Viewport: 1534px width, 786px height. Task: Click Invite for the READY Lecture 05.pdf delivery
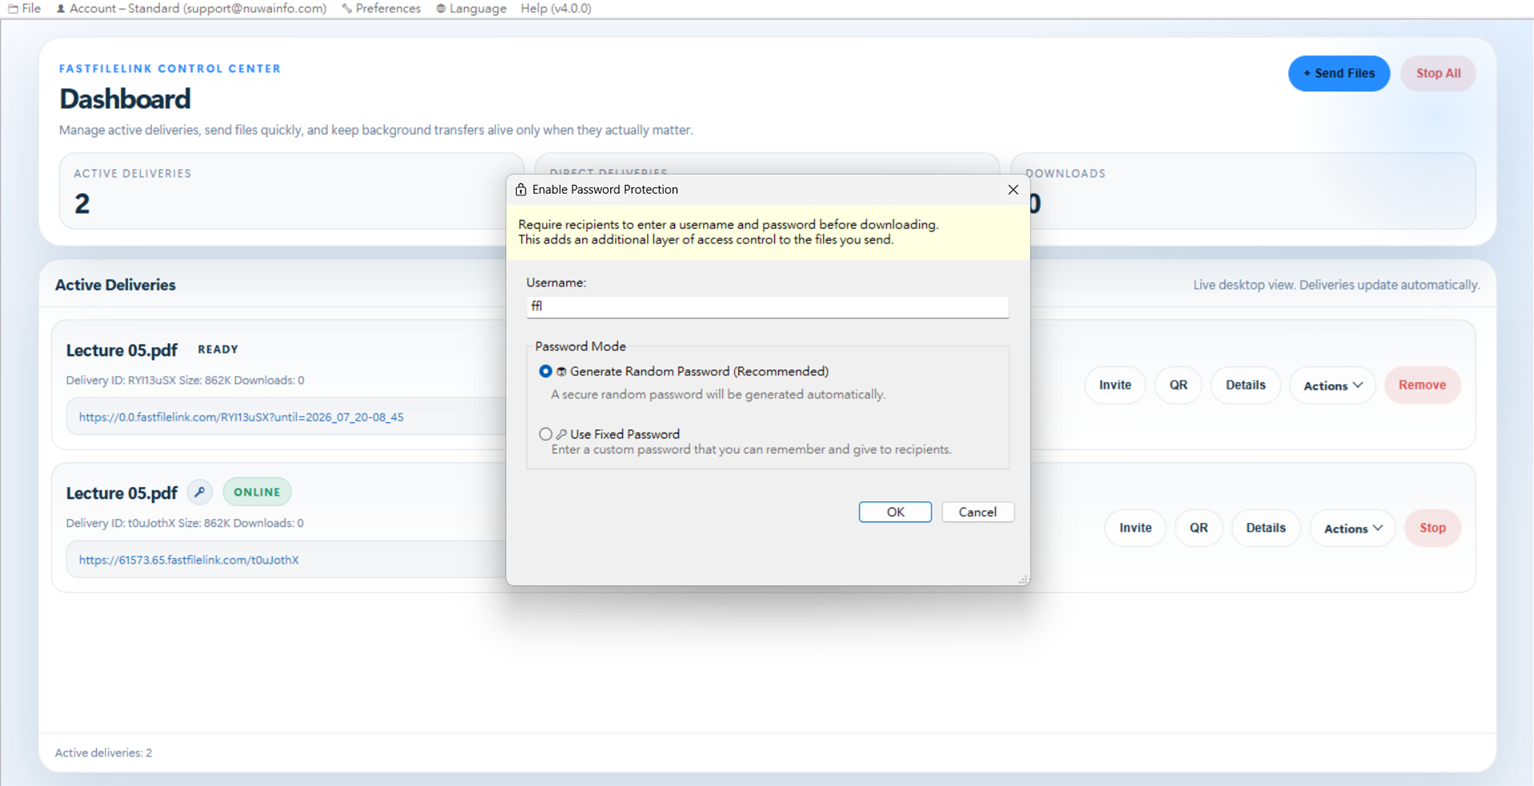pos(1115,385)
